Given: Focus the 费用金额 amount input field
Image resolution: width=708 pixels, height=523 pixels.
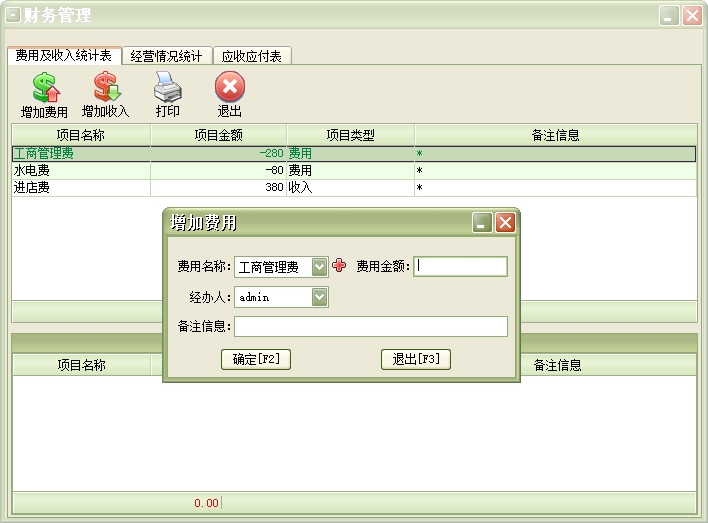Looking at the screenshot, I should coord(461,267).
